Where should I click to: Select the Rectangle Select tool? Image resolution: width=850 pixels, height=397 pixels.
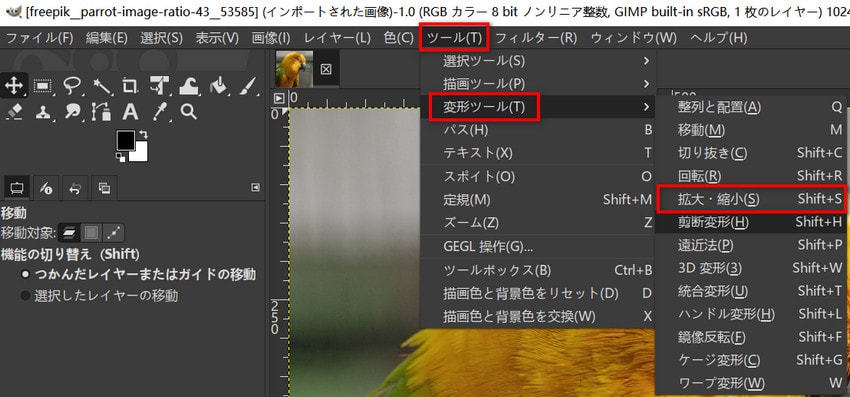[x=42, y=86]
